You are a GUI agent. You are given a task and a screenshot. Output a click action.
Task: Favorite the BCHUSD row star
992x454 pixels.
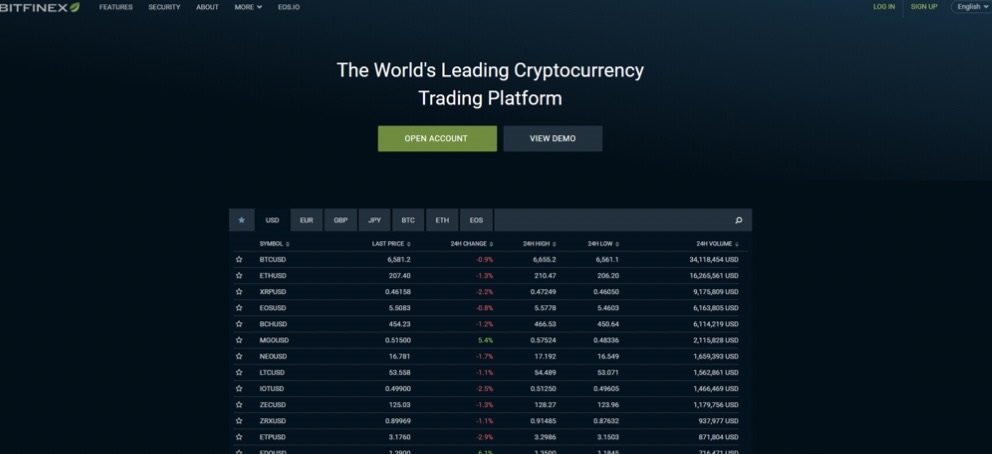239,324
